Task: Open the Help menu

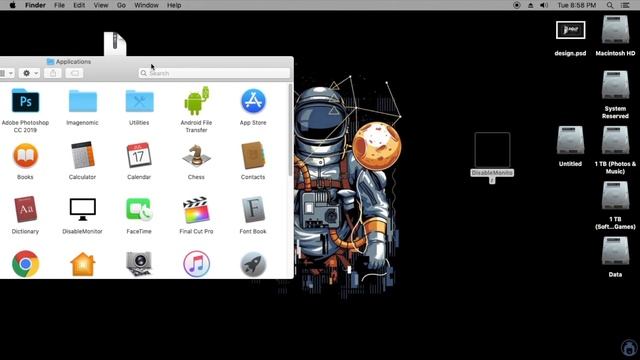Action: tap(174, 5)
